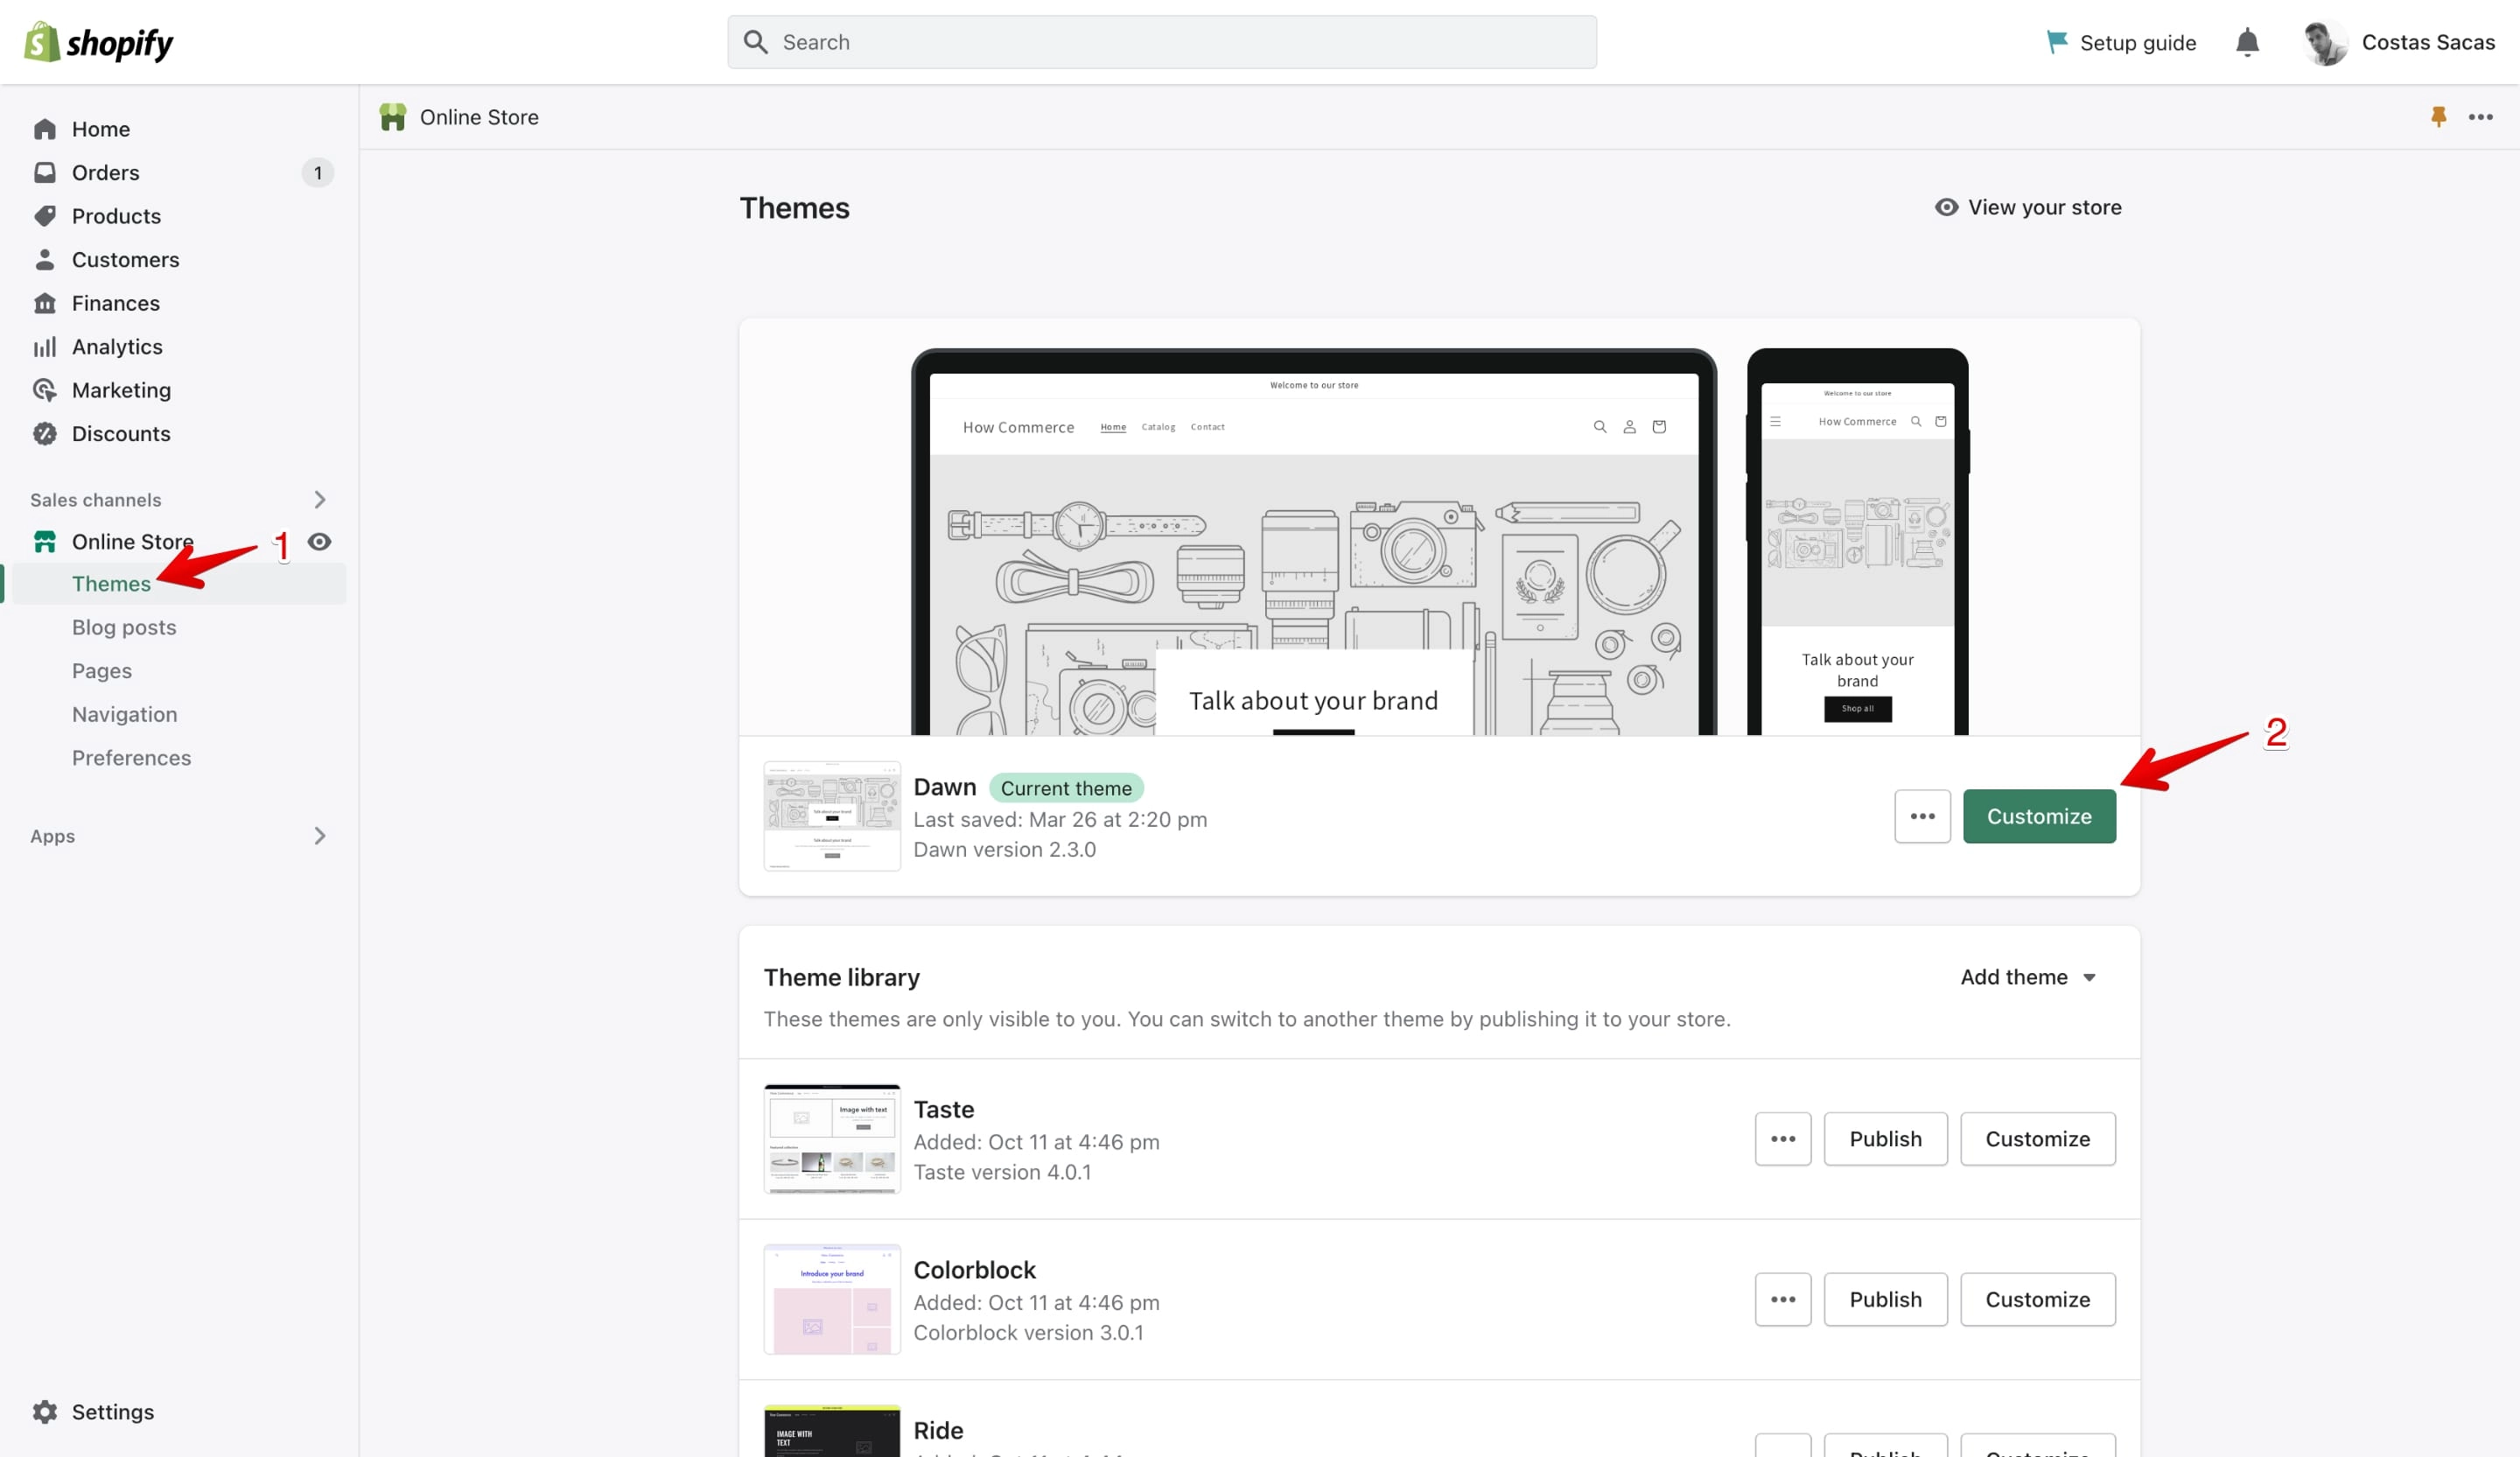Open Preferences under Online Store
This screenshot has width=2520, height=1457.
[131, 757]
